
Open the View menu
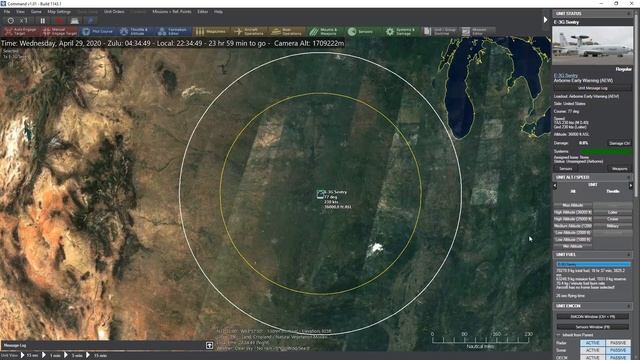coord(20,12)
